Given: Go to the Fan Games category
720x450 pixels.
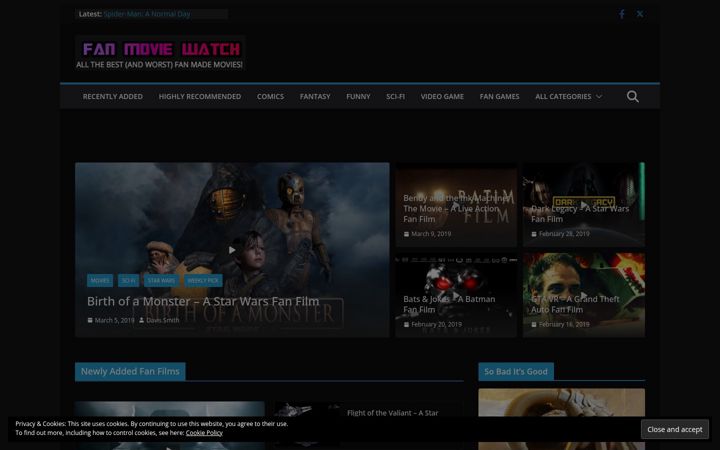Looking at the screenshot, I should [x=500, y=96].
